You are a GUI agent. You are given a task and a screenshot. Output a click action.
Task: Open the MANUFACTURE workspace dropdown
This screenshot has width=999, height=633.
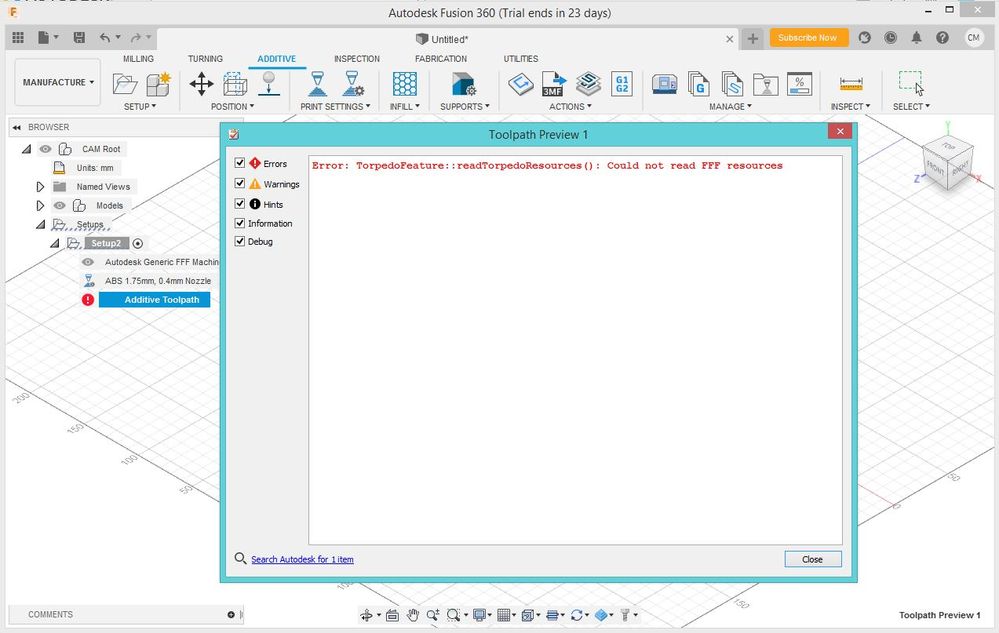[x=57, y=82]
